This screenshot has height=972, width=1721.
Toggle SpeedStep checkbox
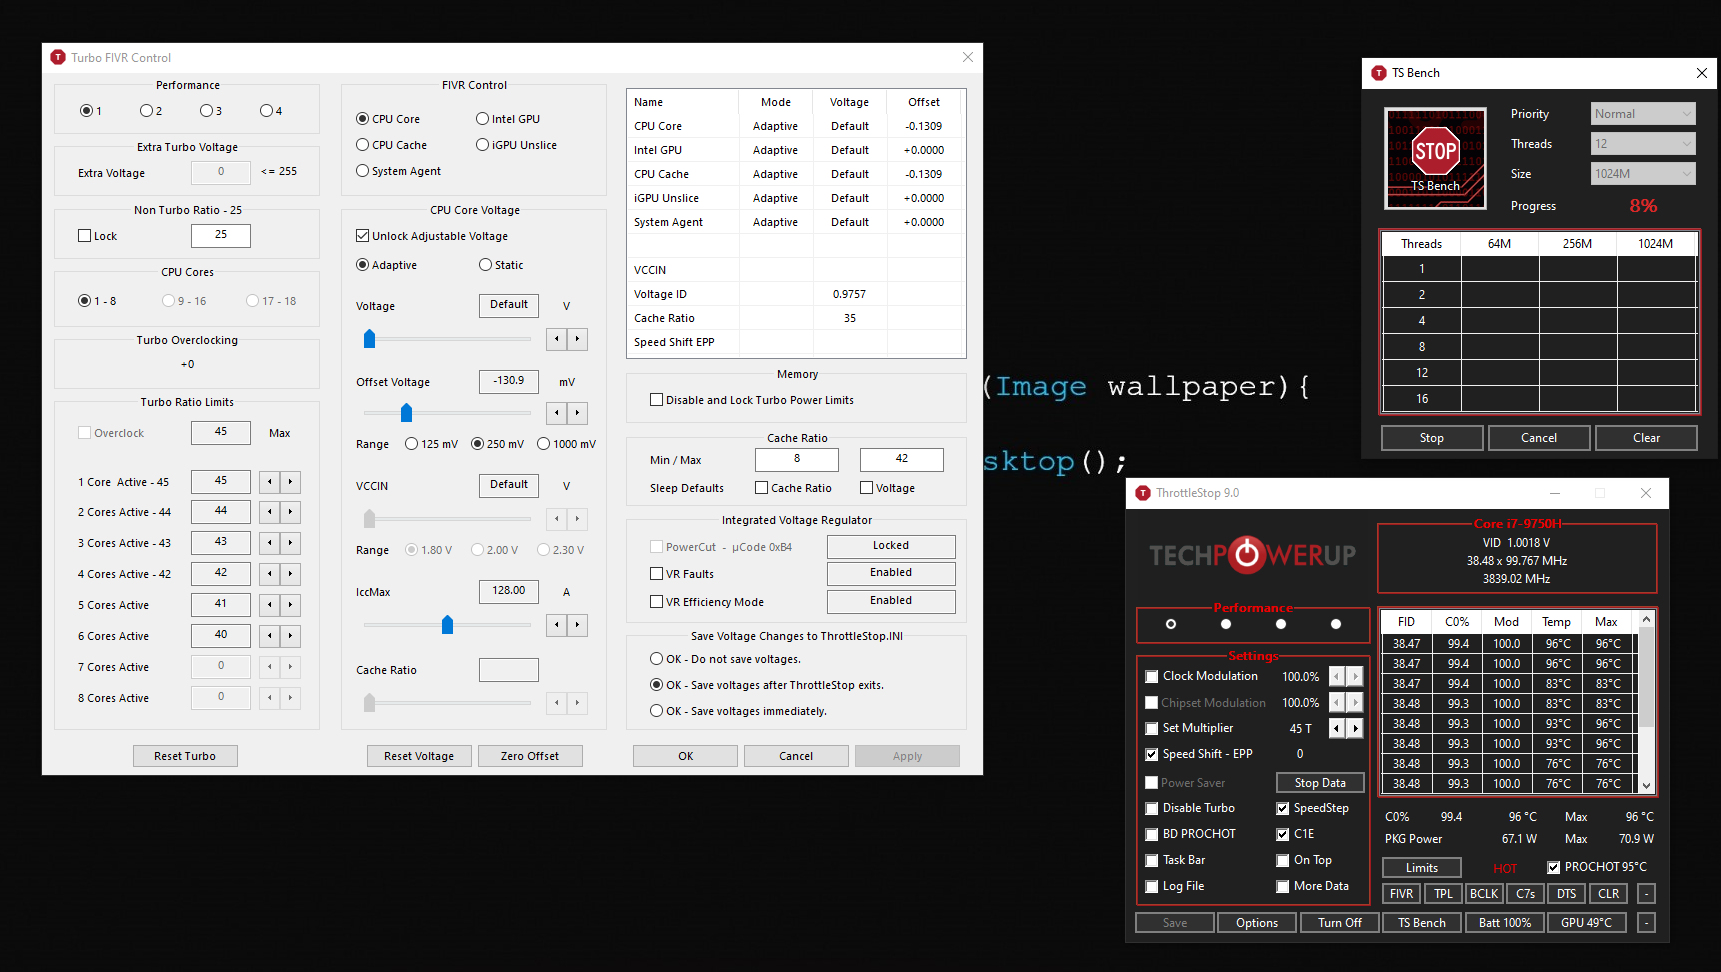1283,809
